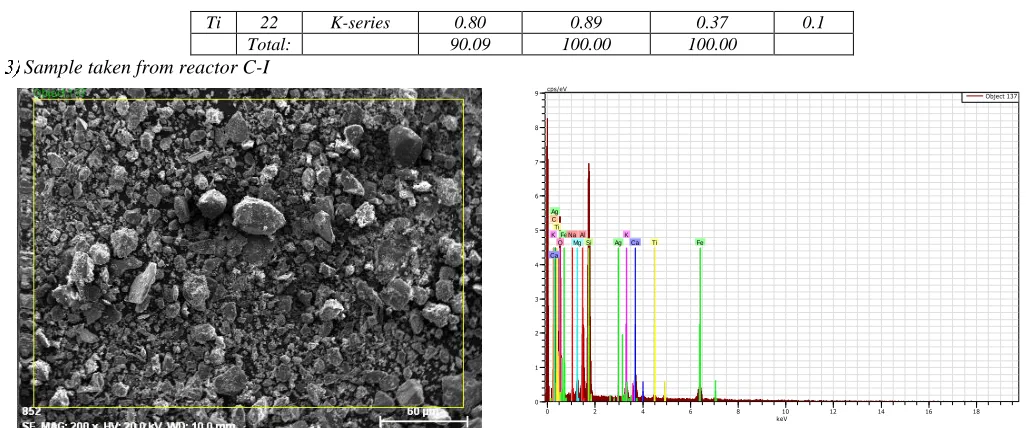Click the x-axis tick label "18"

(977, 411)
